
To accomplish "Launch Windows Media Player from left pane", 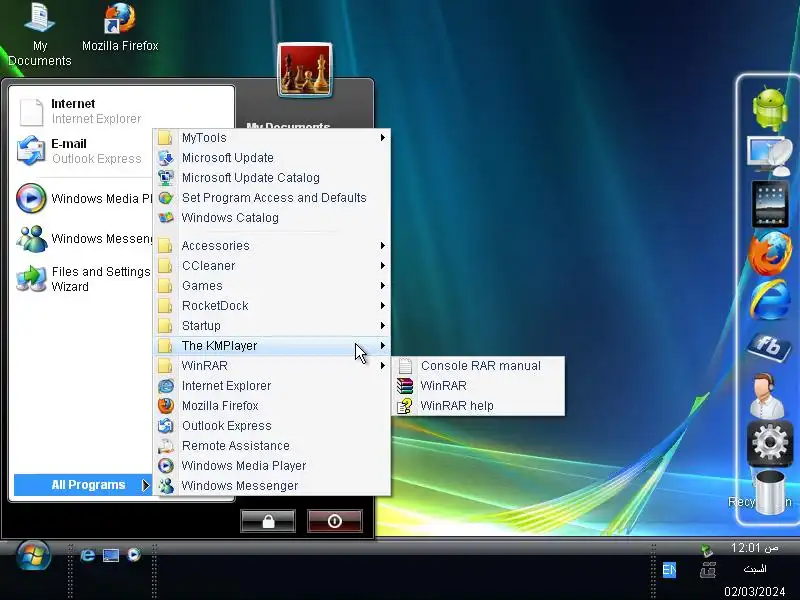I will coord(83,198).
